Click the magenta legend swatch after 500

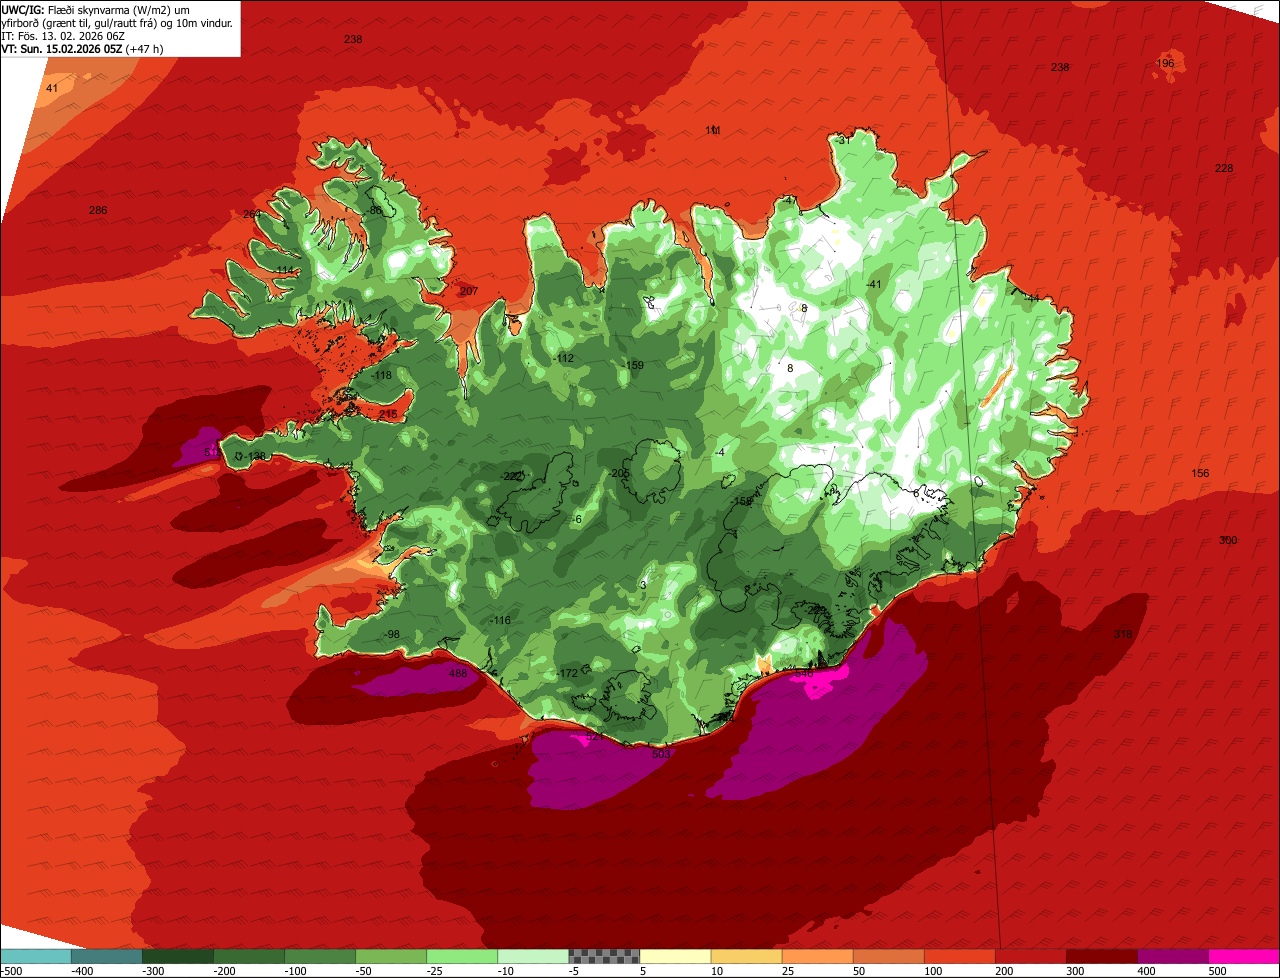point(1244,956)
